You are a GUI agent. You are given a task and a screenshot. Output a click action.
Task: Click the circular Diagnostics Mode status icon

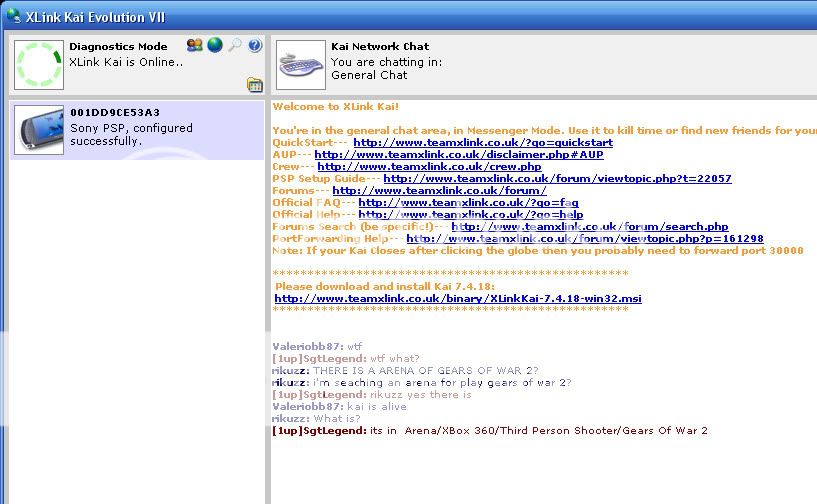pos(39,65)
